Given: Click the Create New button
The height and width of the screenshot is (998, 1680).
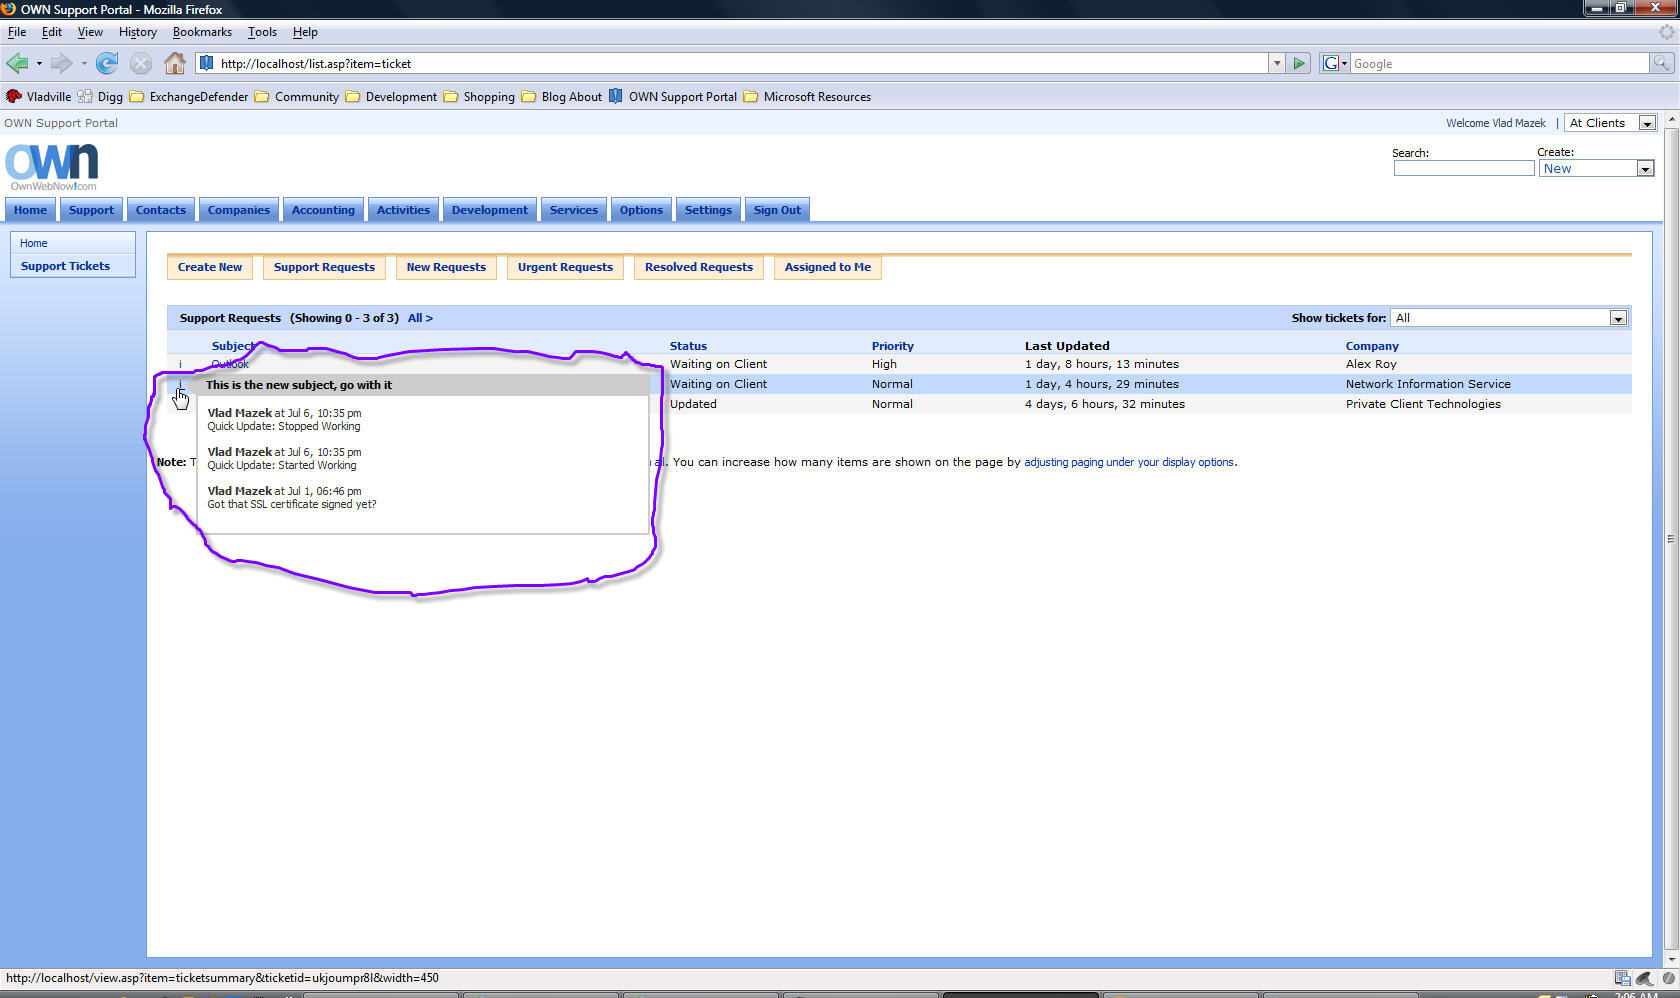Looking at the screenshot, I should click(x=210, y=267).
